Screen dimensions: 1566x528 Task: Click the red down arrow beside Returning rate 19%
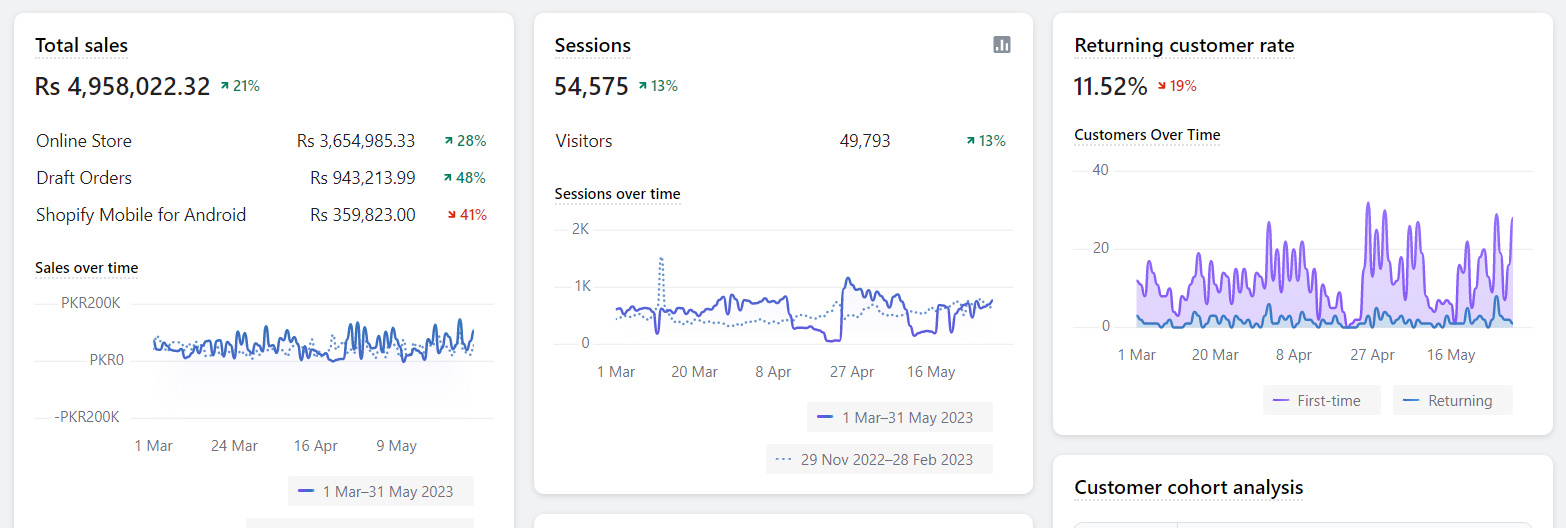coord(1162,86)
